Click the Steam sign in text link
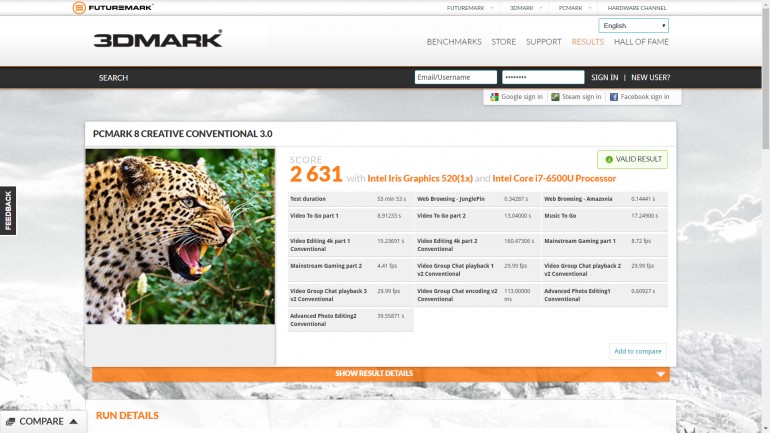Viewport: 770px width, 433px height. [581, 97]
